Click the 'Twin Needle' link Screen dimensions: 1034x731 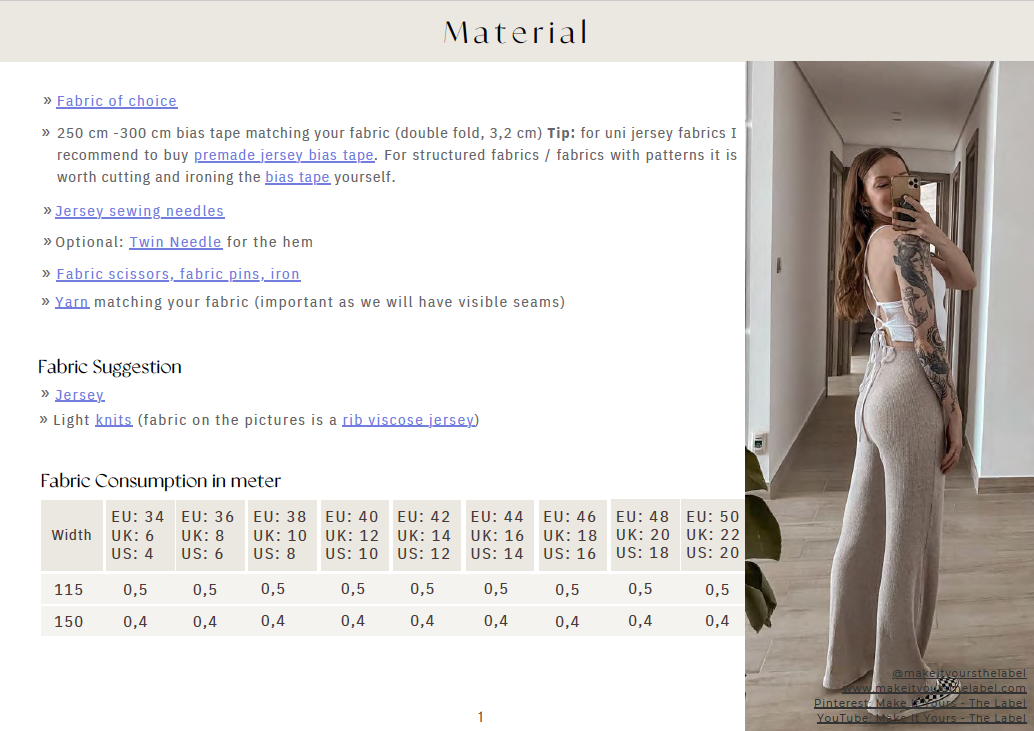click(x=175, y=242)
